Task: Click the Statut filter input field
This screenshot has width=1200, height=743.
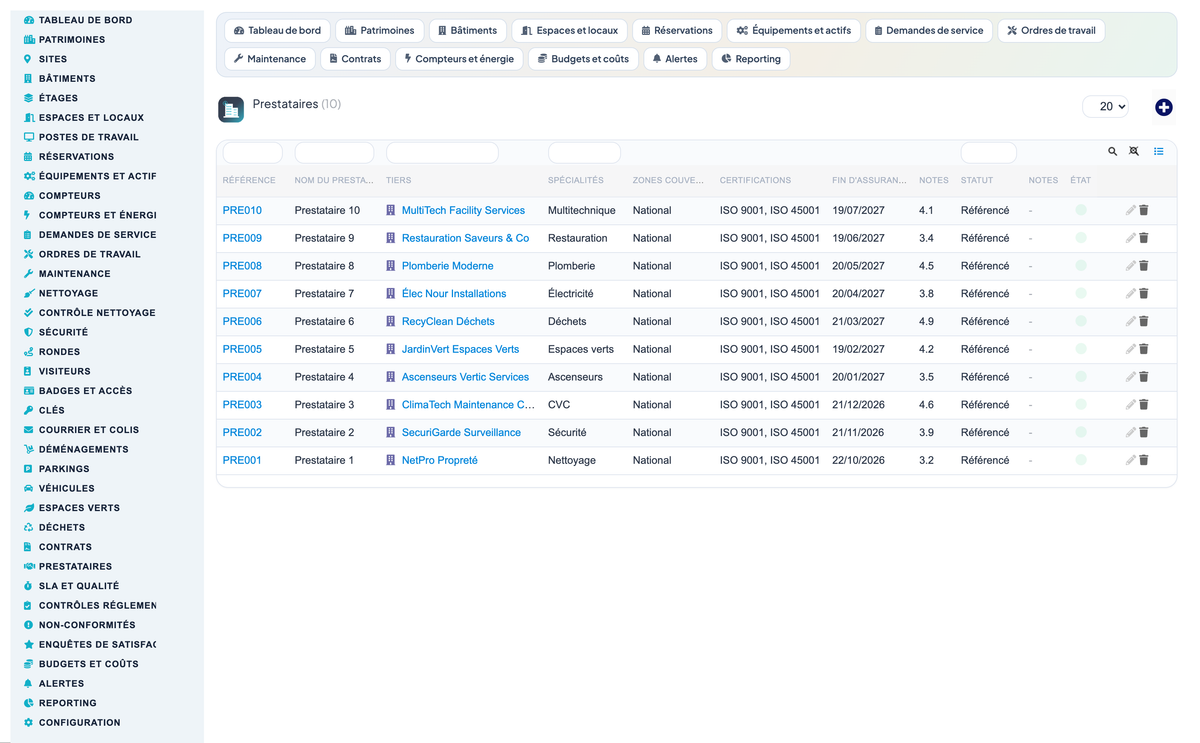Action: tap(988, 153)
